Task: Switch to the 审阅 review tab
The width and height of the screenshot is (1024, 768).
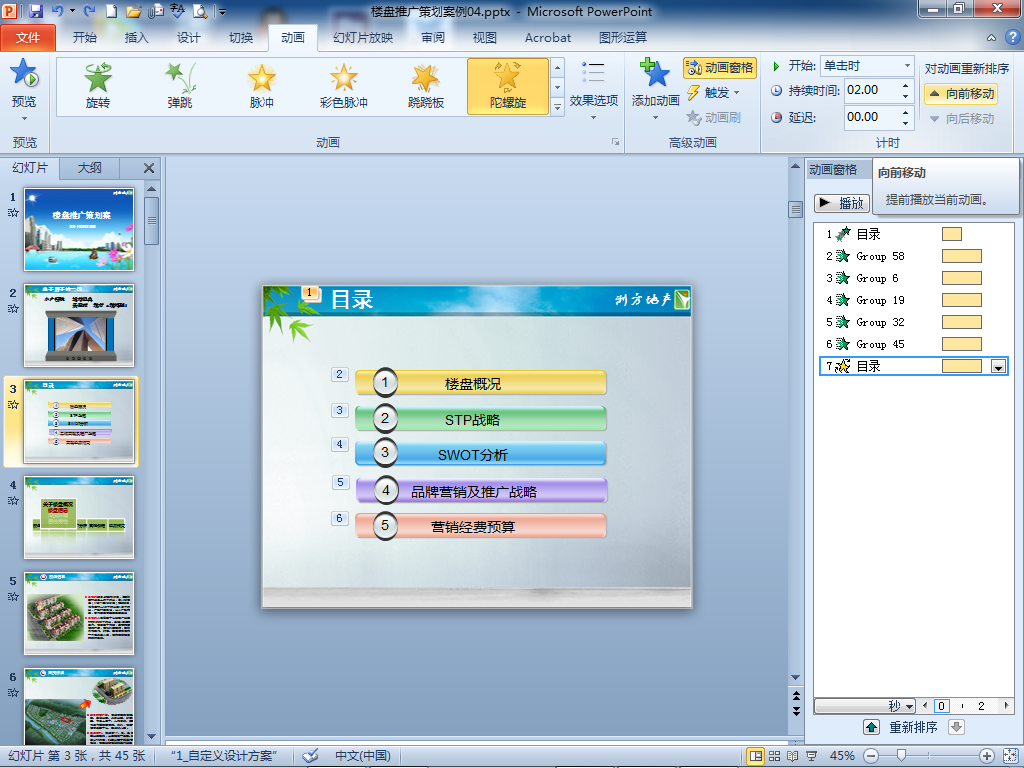Action: pos(432,38)
